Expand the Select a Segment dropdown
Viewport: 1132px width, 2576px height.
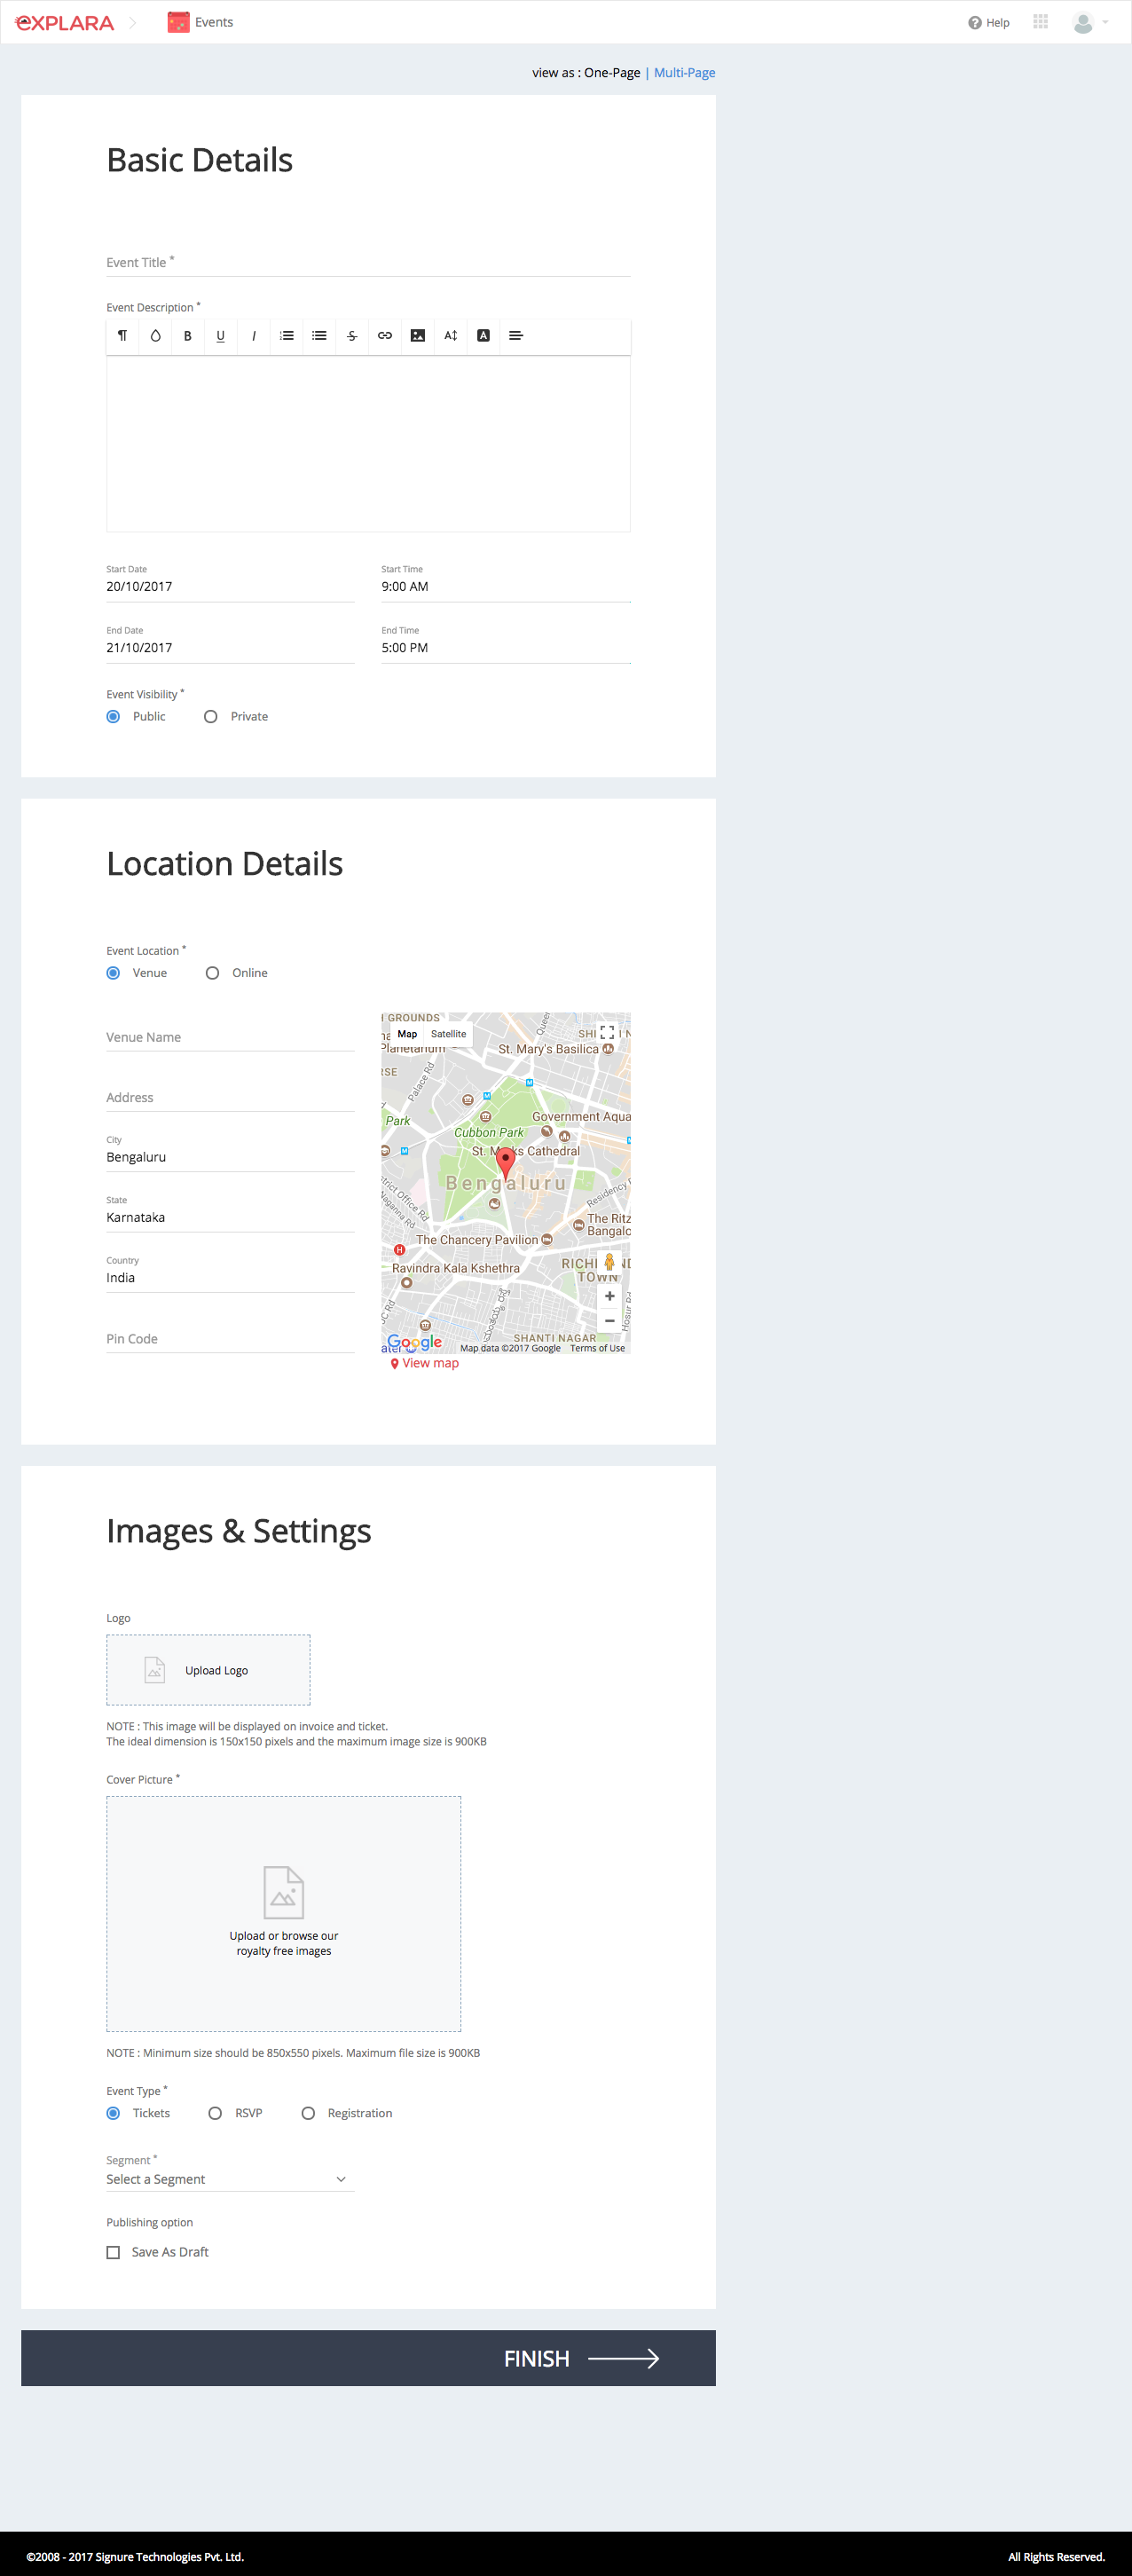pyautogui.click(x=230, y=2179)
